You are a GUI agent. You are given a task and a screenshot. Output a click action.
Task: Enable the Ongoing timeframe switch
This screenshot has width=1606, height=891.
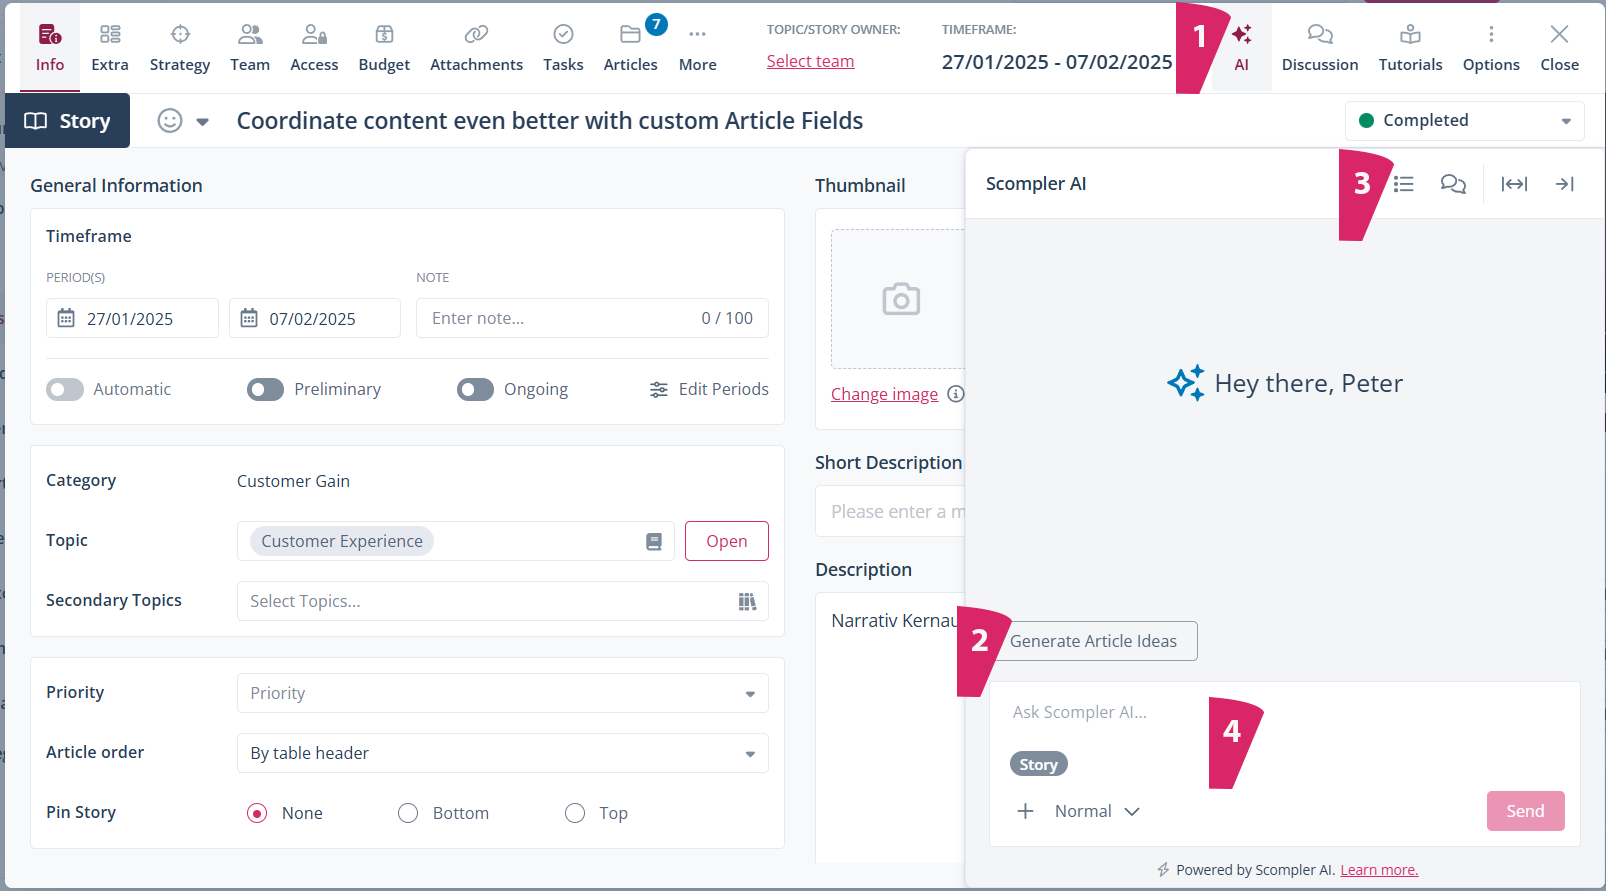tap(476, 389)
